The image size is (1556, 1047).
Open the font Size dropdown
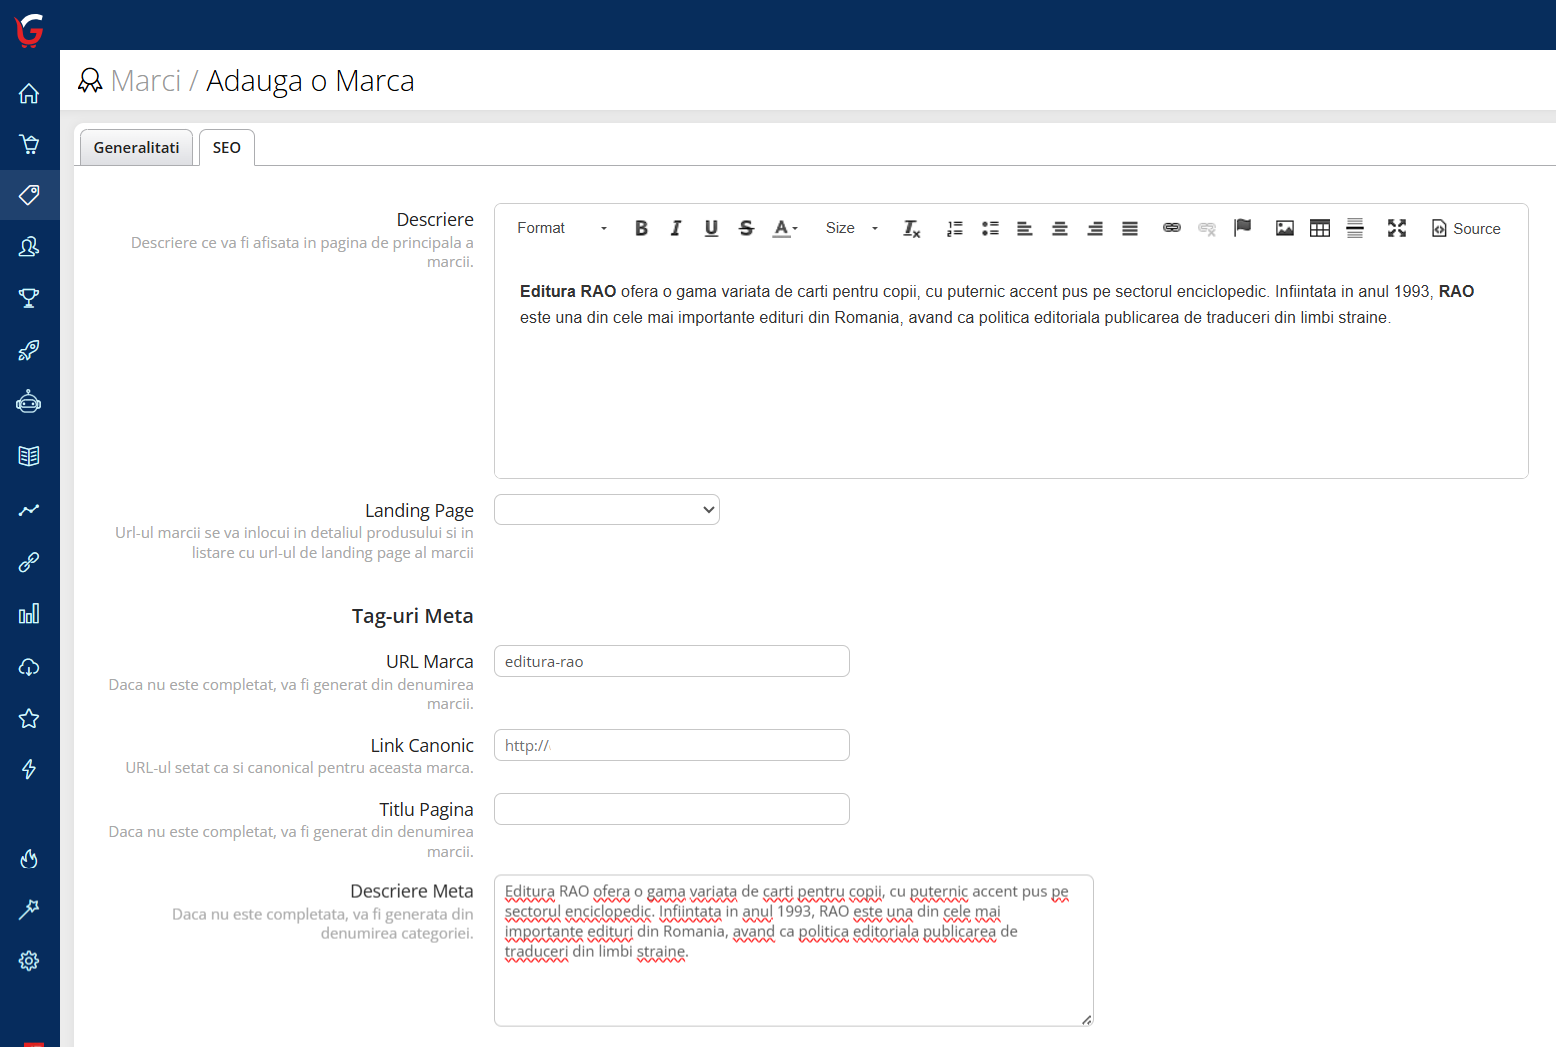pyautogui.click(x=851, y=228)
